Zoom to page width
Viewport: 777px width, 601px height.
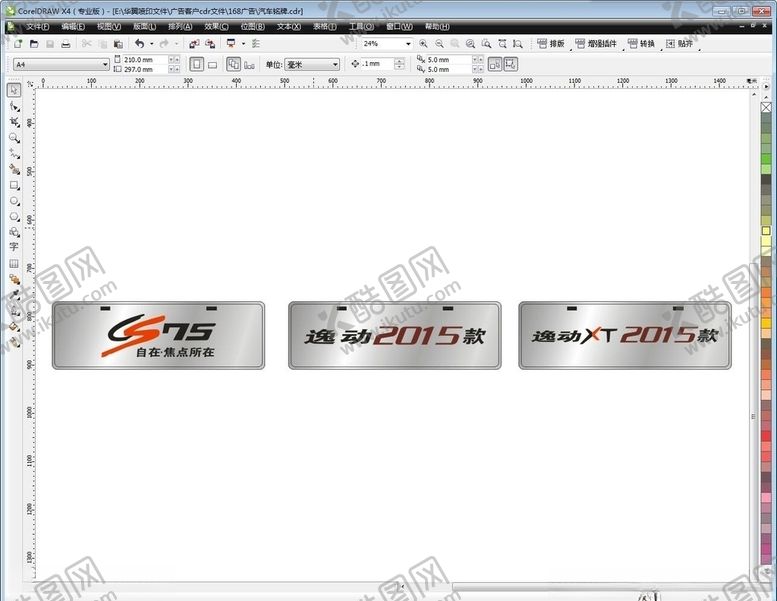[502, 44]
